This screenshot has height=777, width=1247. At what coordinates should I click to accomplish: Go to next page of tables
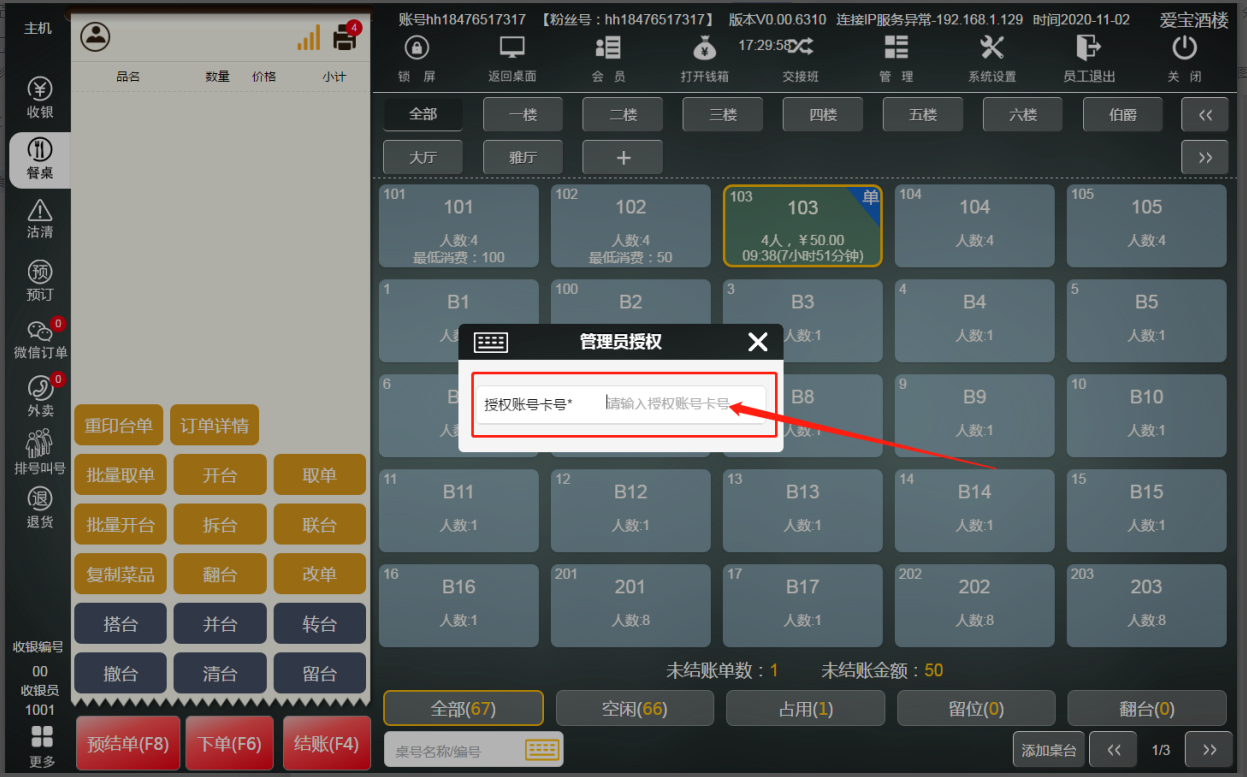tap(1208, 750)
